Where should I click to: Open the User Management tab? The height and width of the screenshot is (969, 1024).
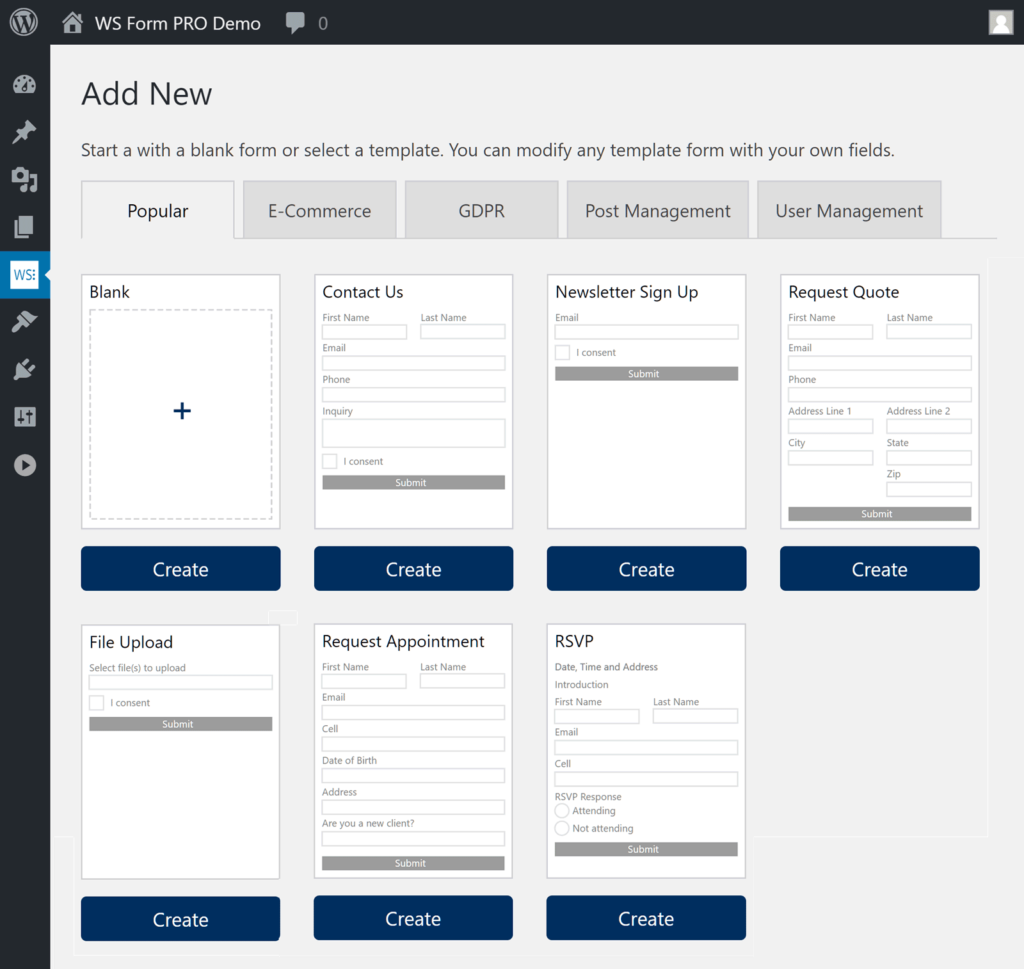click(848, 211)
